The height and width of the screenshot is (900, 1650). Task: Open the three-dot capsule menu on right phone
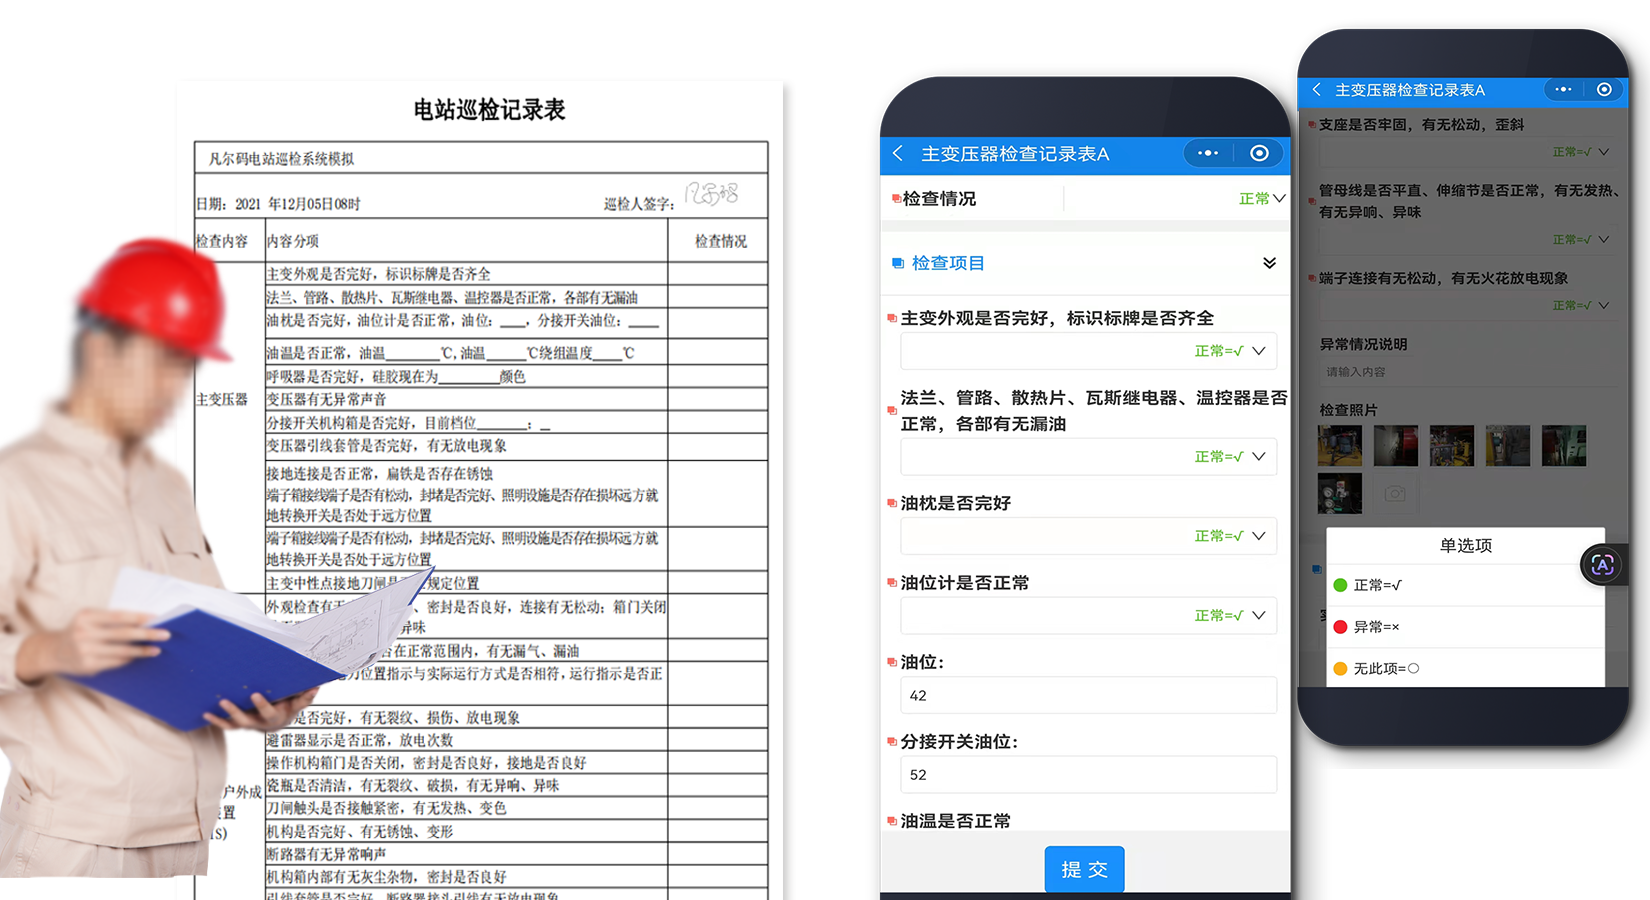click(1562, 89)
